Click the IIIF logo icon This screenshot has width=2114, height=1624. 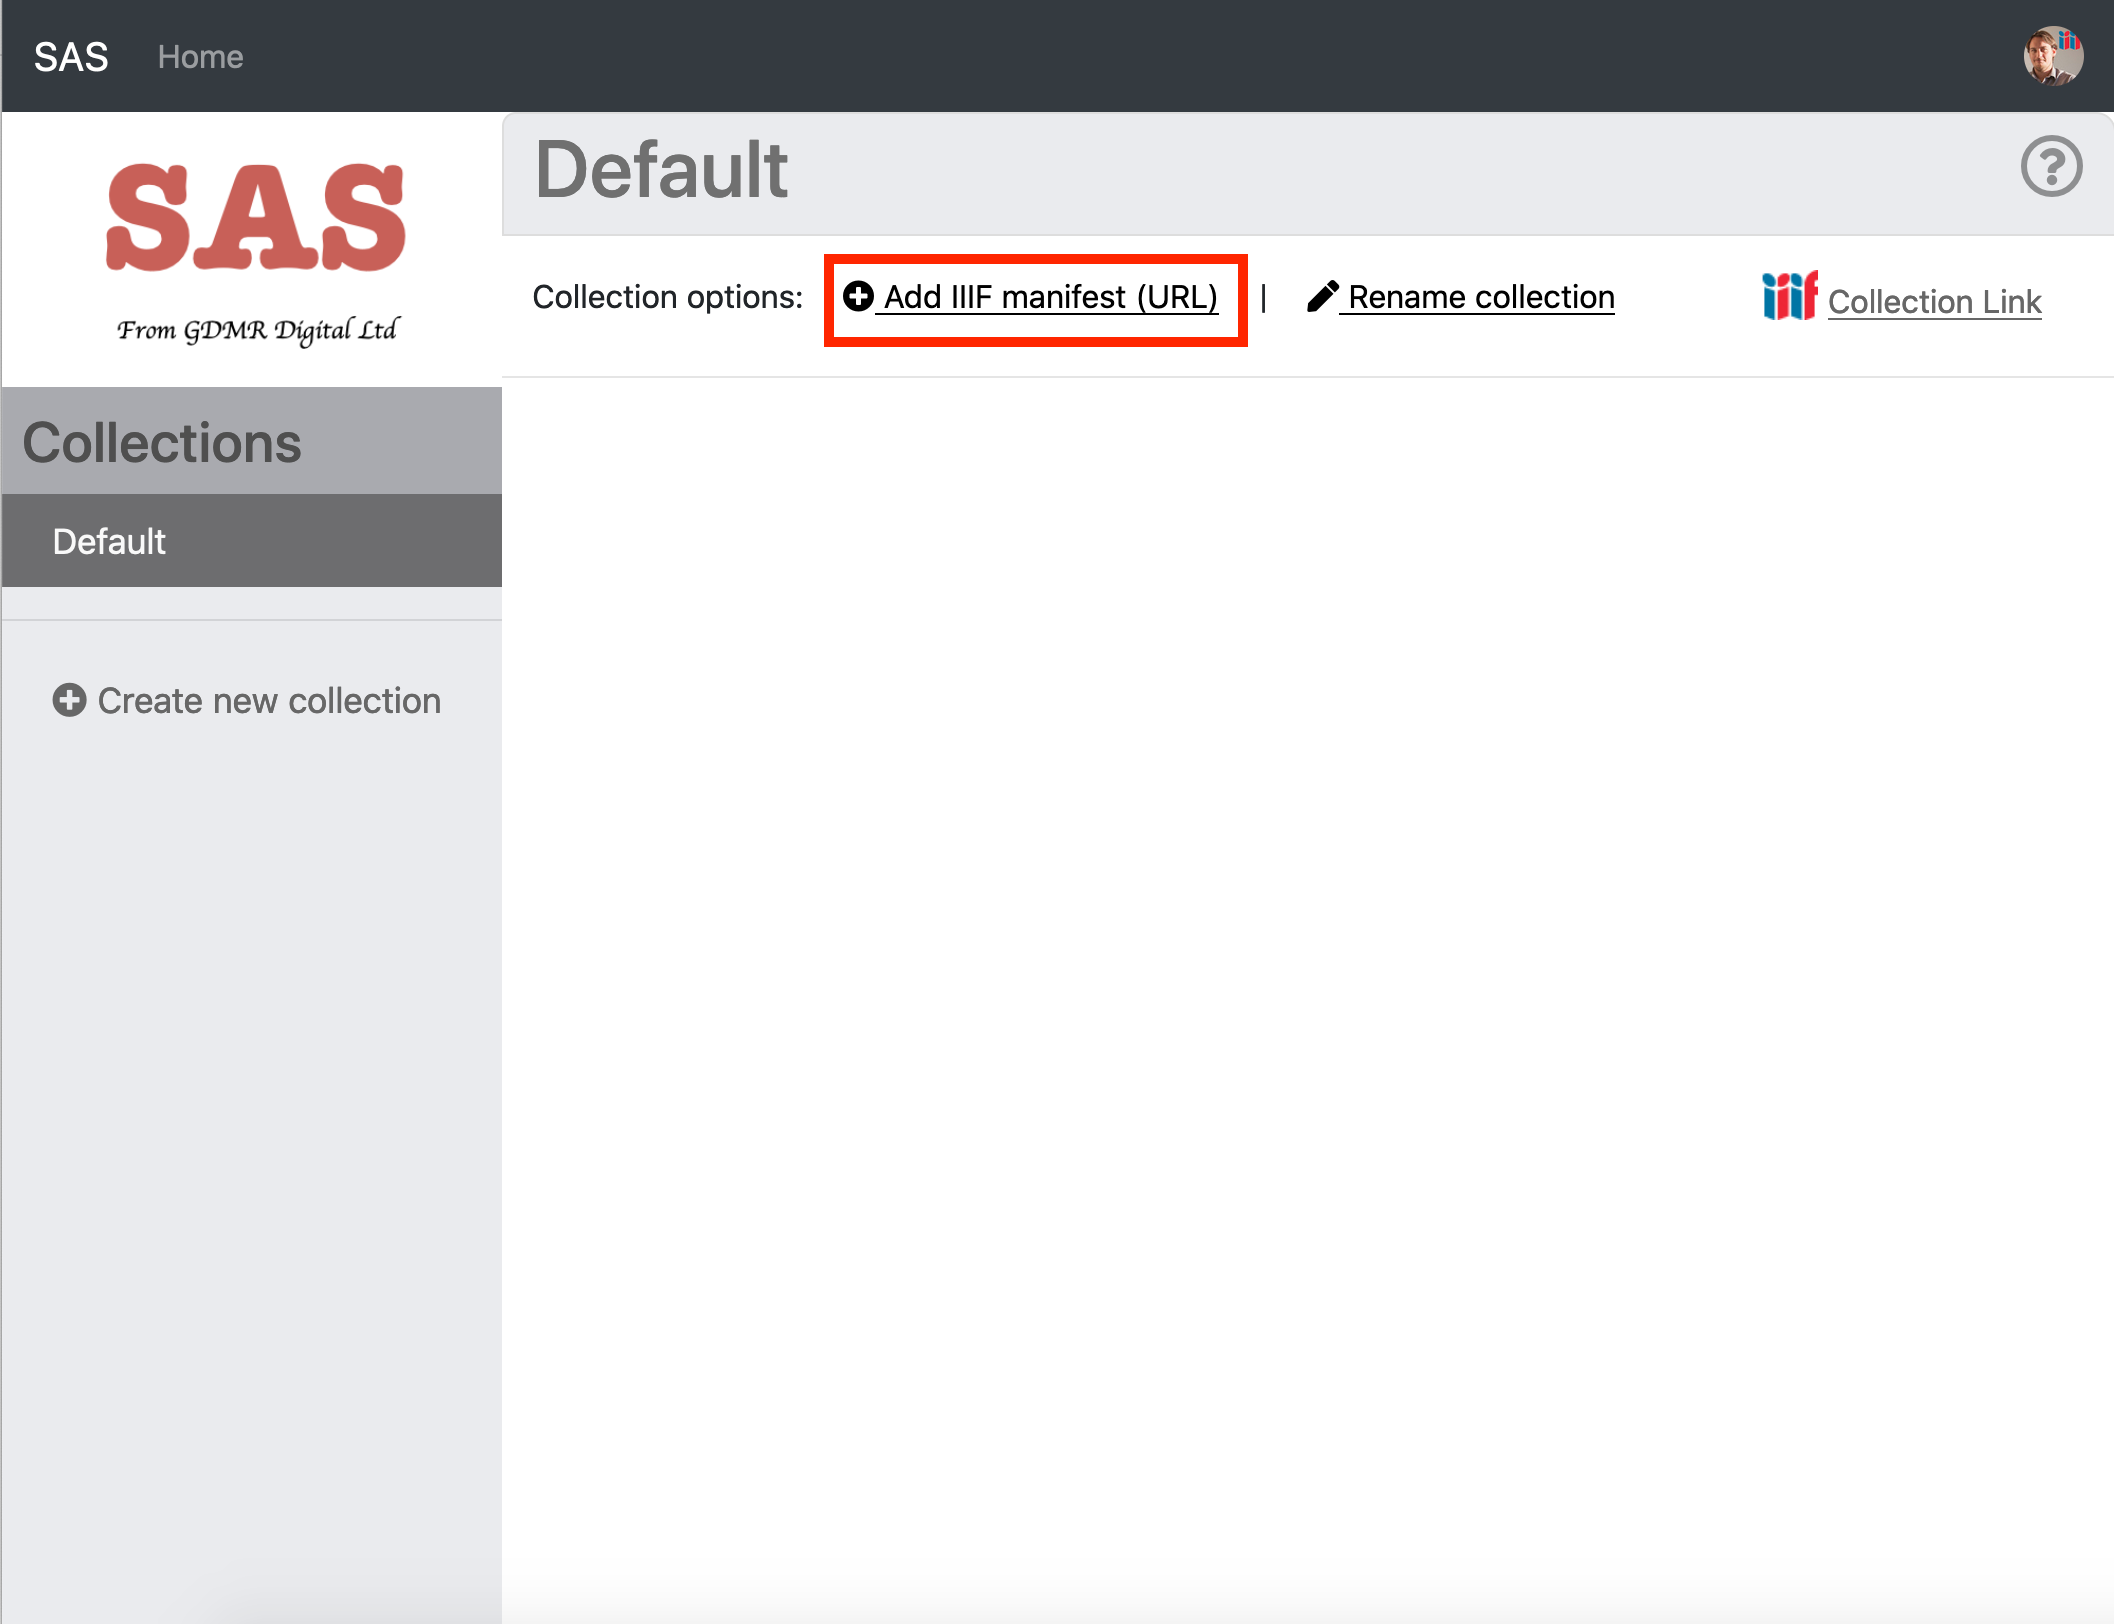(x=1790, y=296)
